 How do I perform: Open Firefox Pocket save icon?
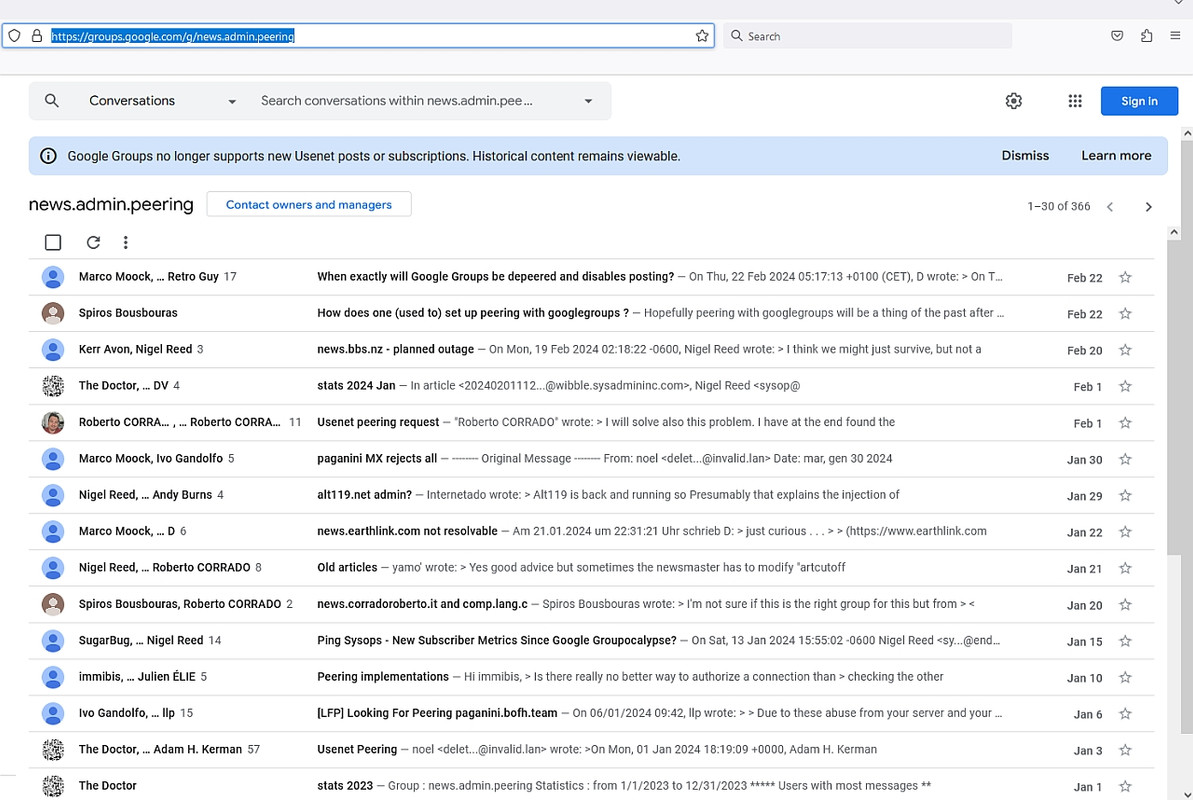tap(1117, 36)
